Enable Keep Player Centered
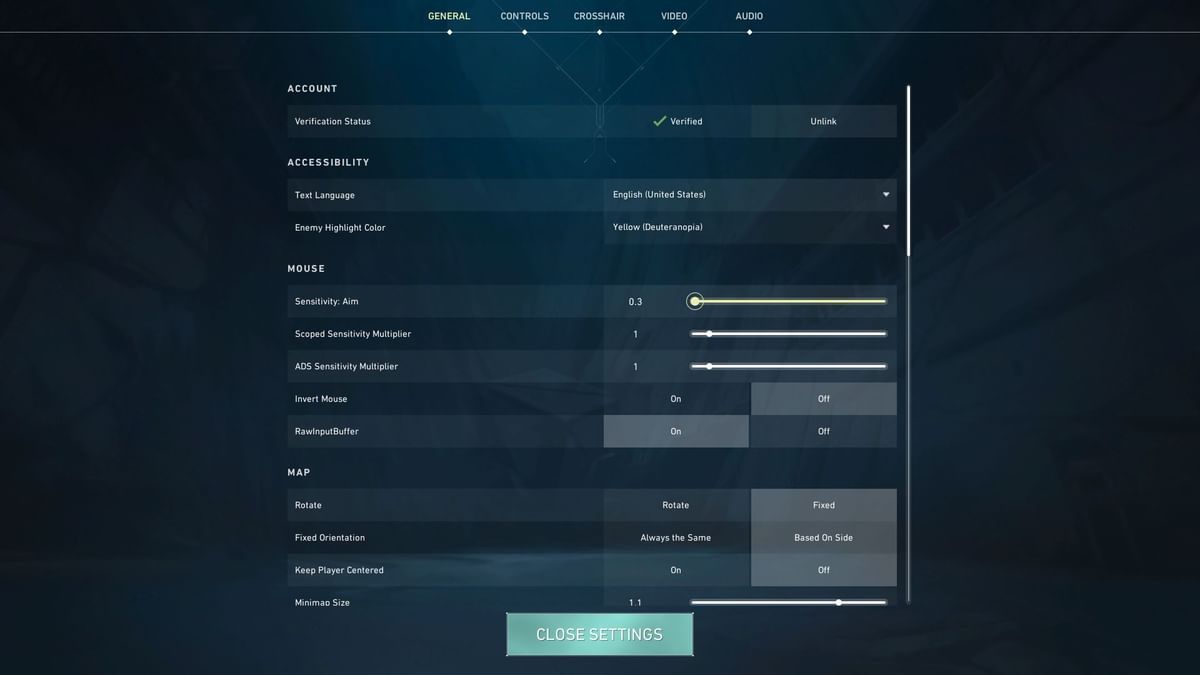This screenshot has height=675, width=1200. (x=676, y=570)
